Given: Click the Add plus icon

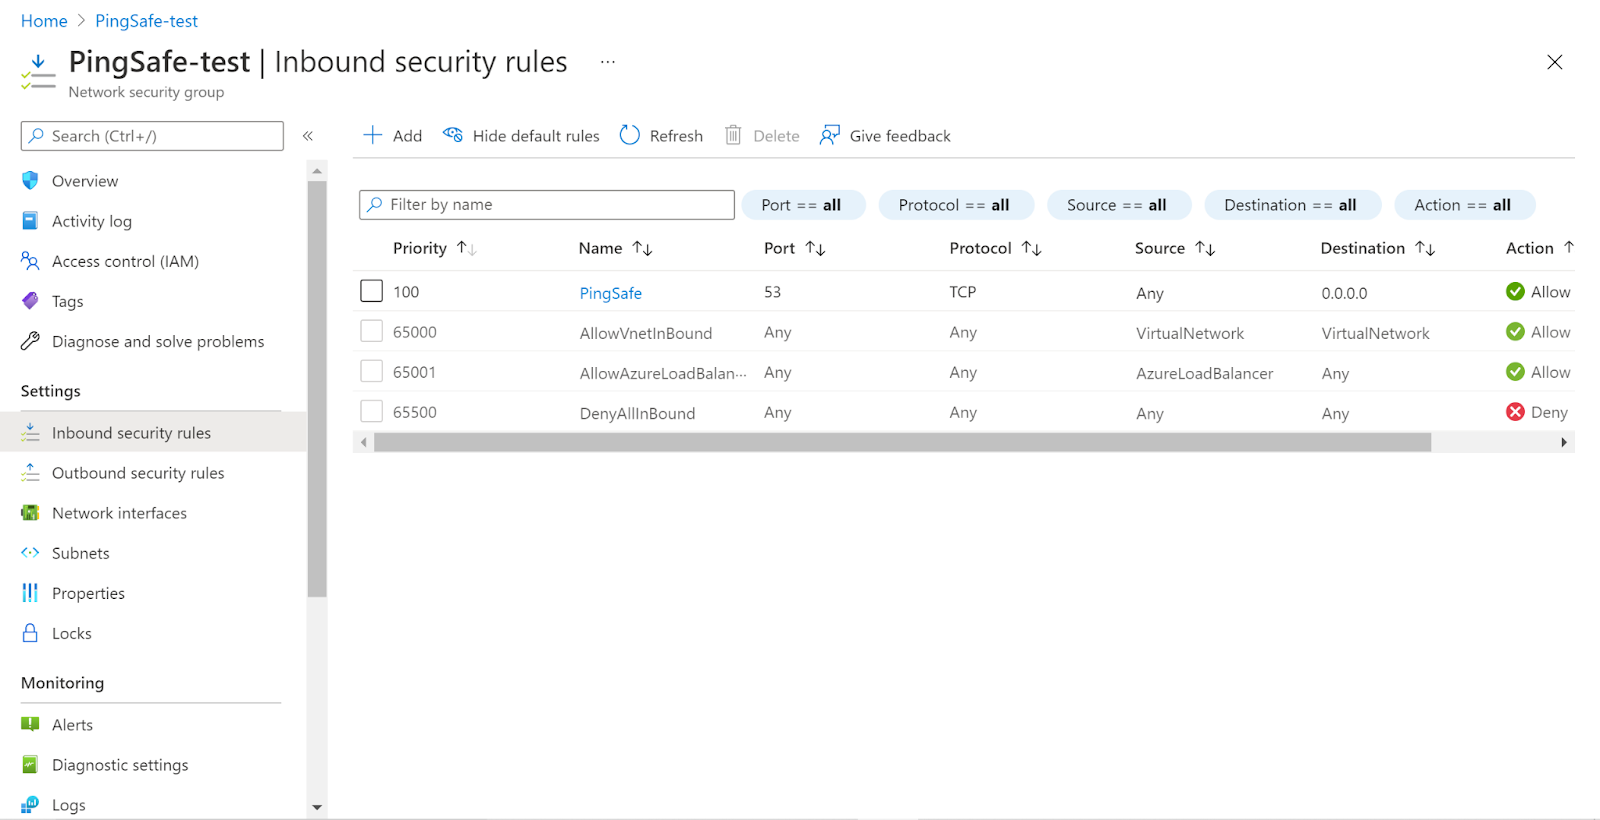Looking at the screenshot, I should click(x=372, y=135).
